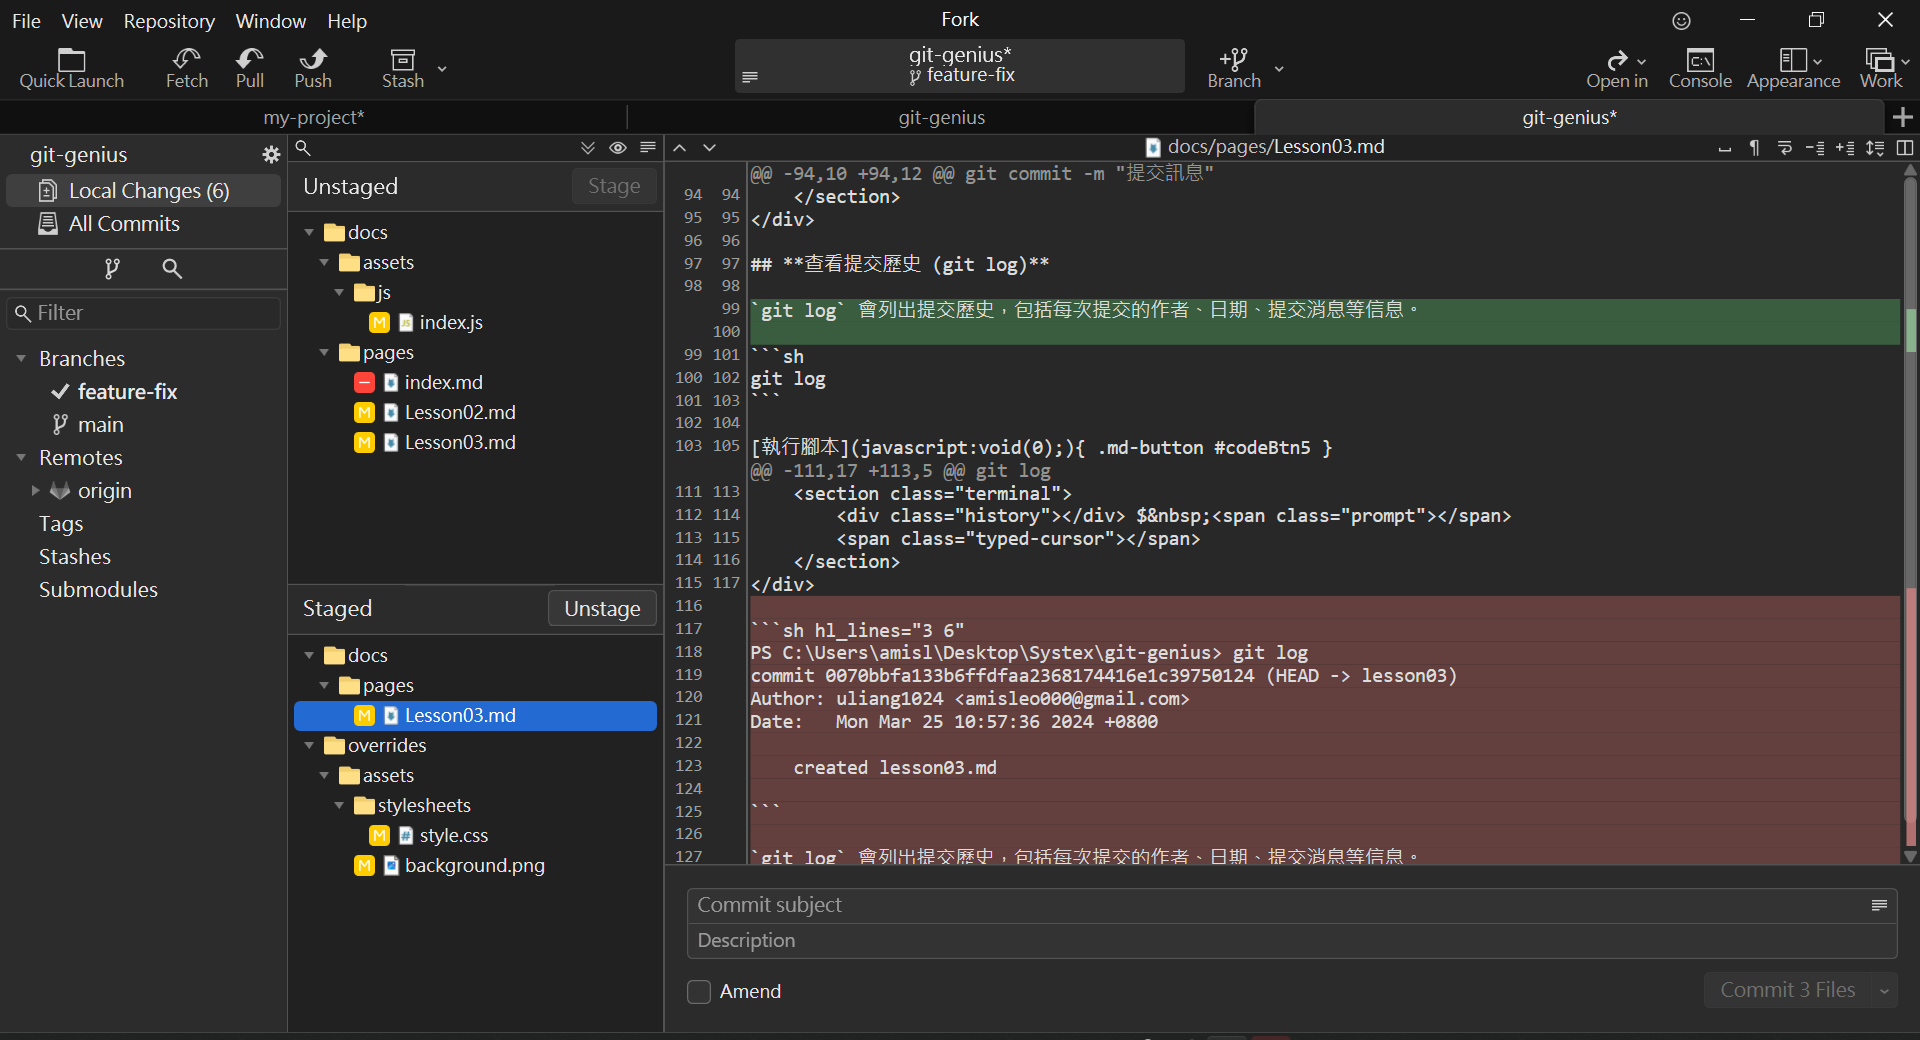Open commit message history icon in subject field
This screenshot has height=1040, width=1920.
click(1879, 905)
